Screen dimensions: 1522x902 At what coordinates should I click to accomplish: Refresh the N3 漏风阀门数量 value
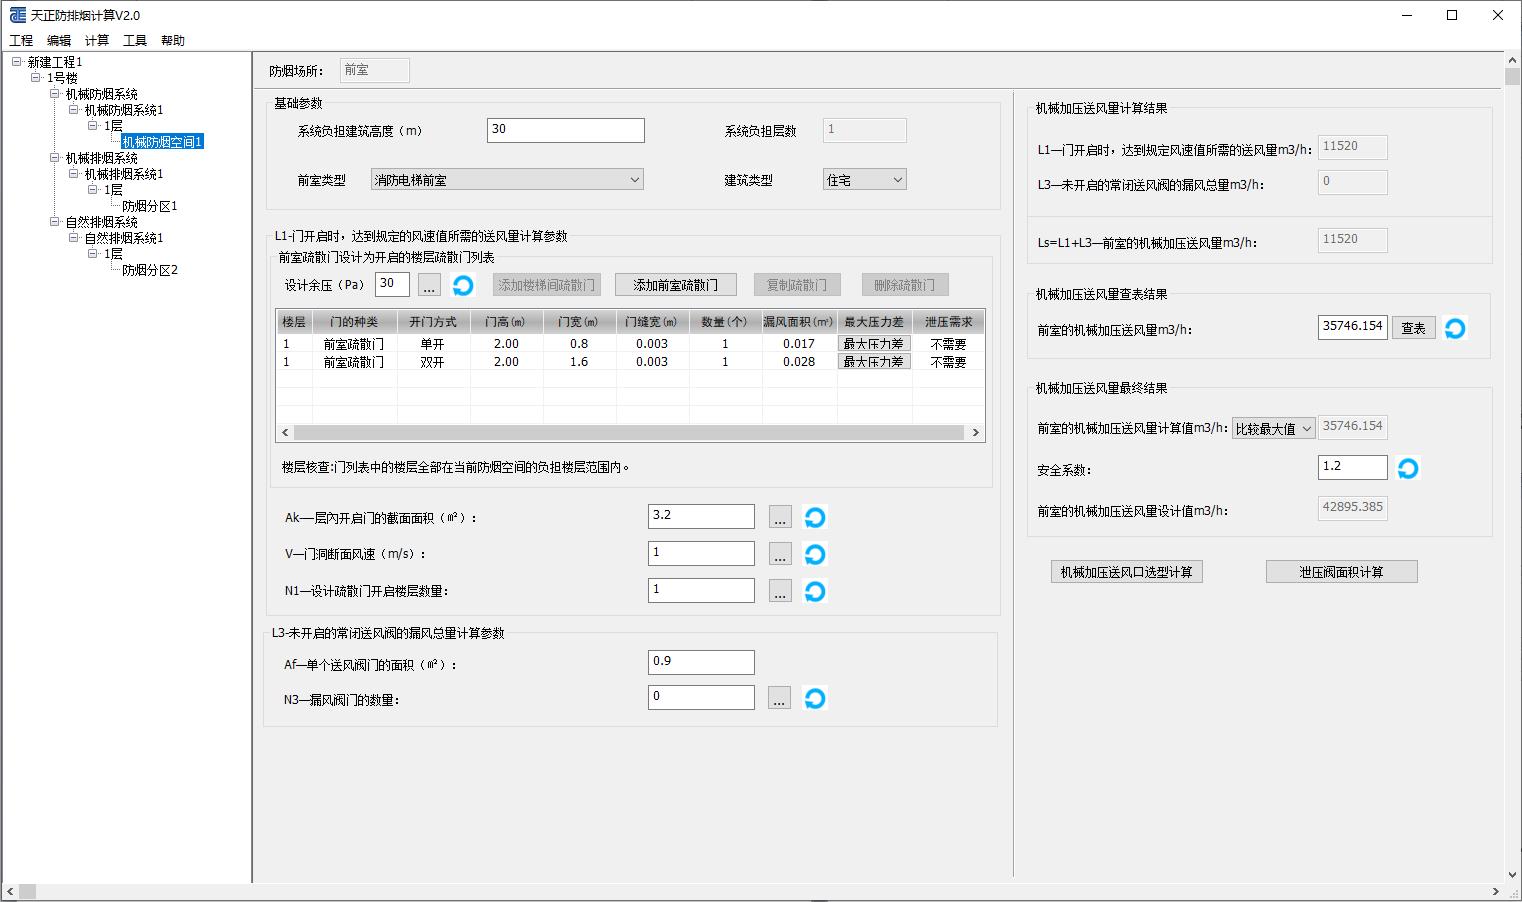(815, 699)
